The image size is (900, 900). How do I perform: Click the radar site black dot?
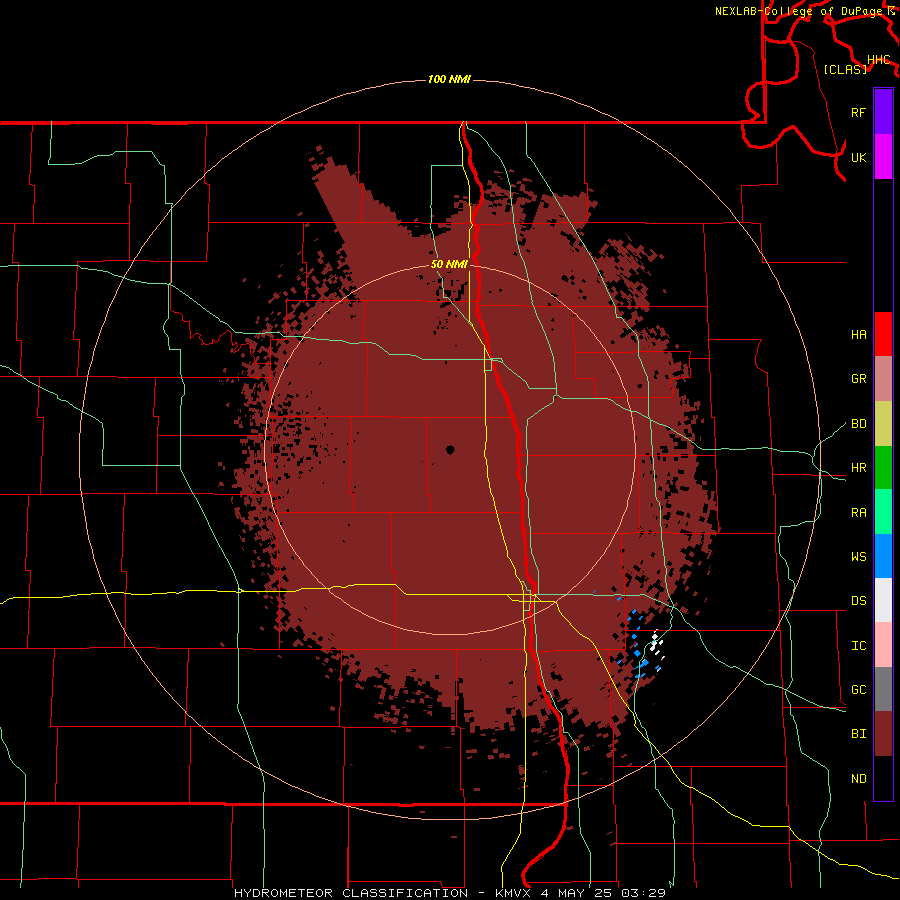(x=450, y=449)
